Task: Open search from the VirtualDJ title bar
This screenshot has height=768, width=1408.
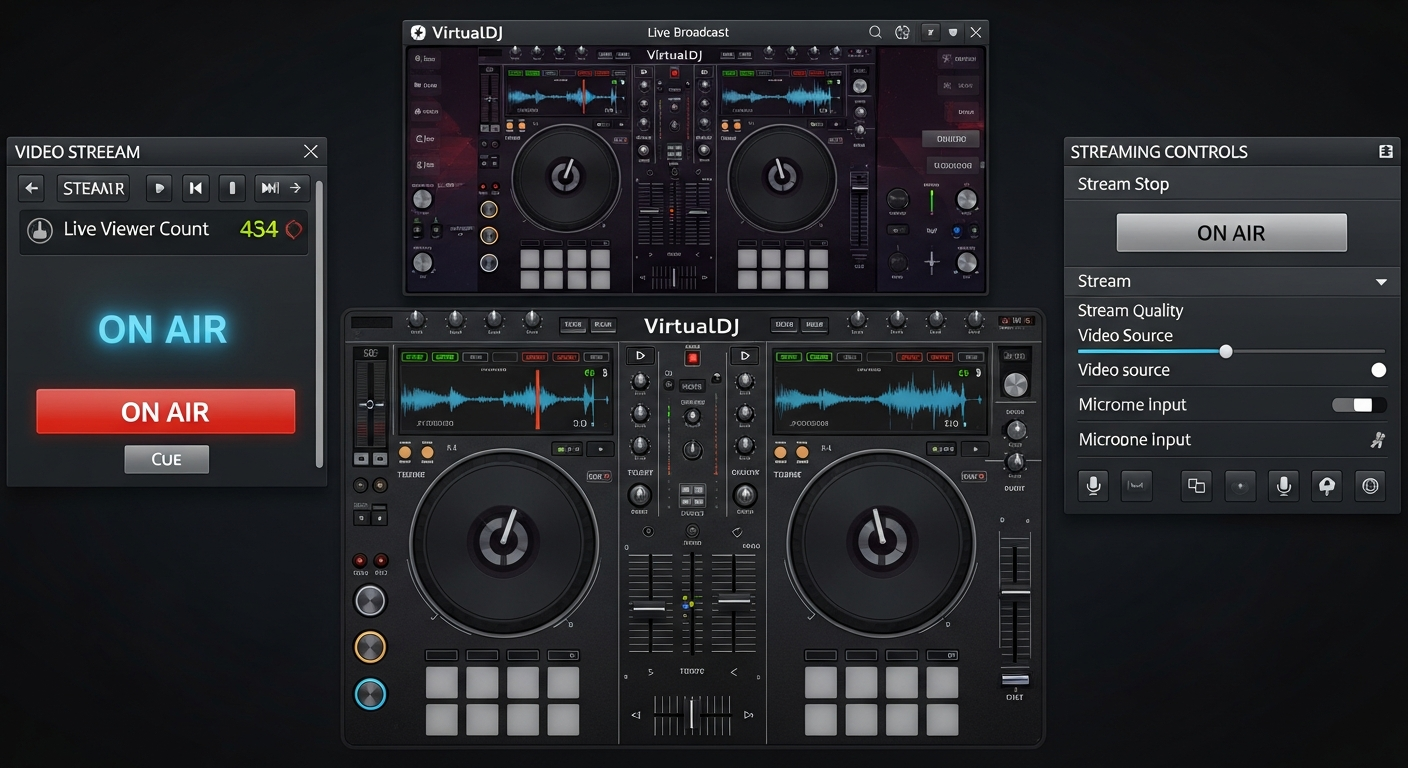Action: coord(875,31)
